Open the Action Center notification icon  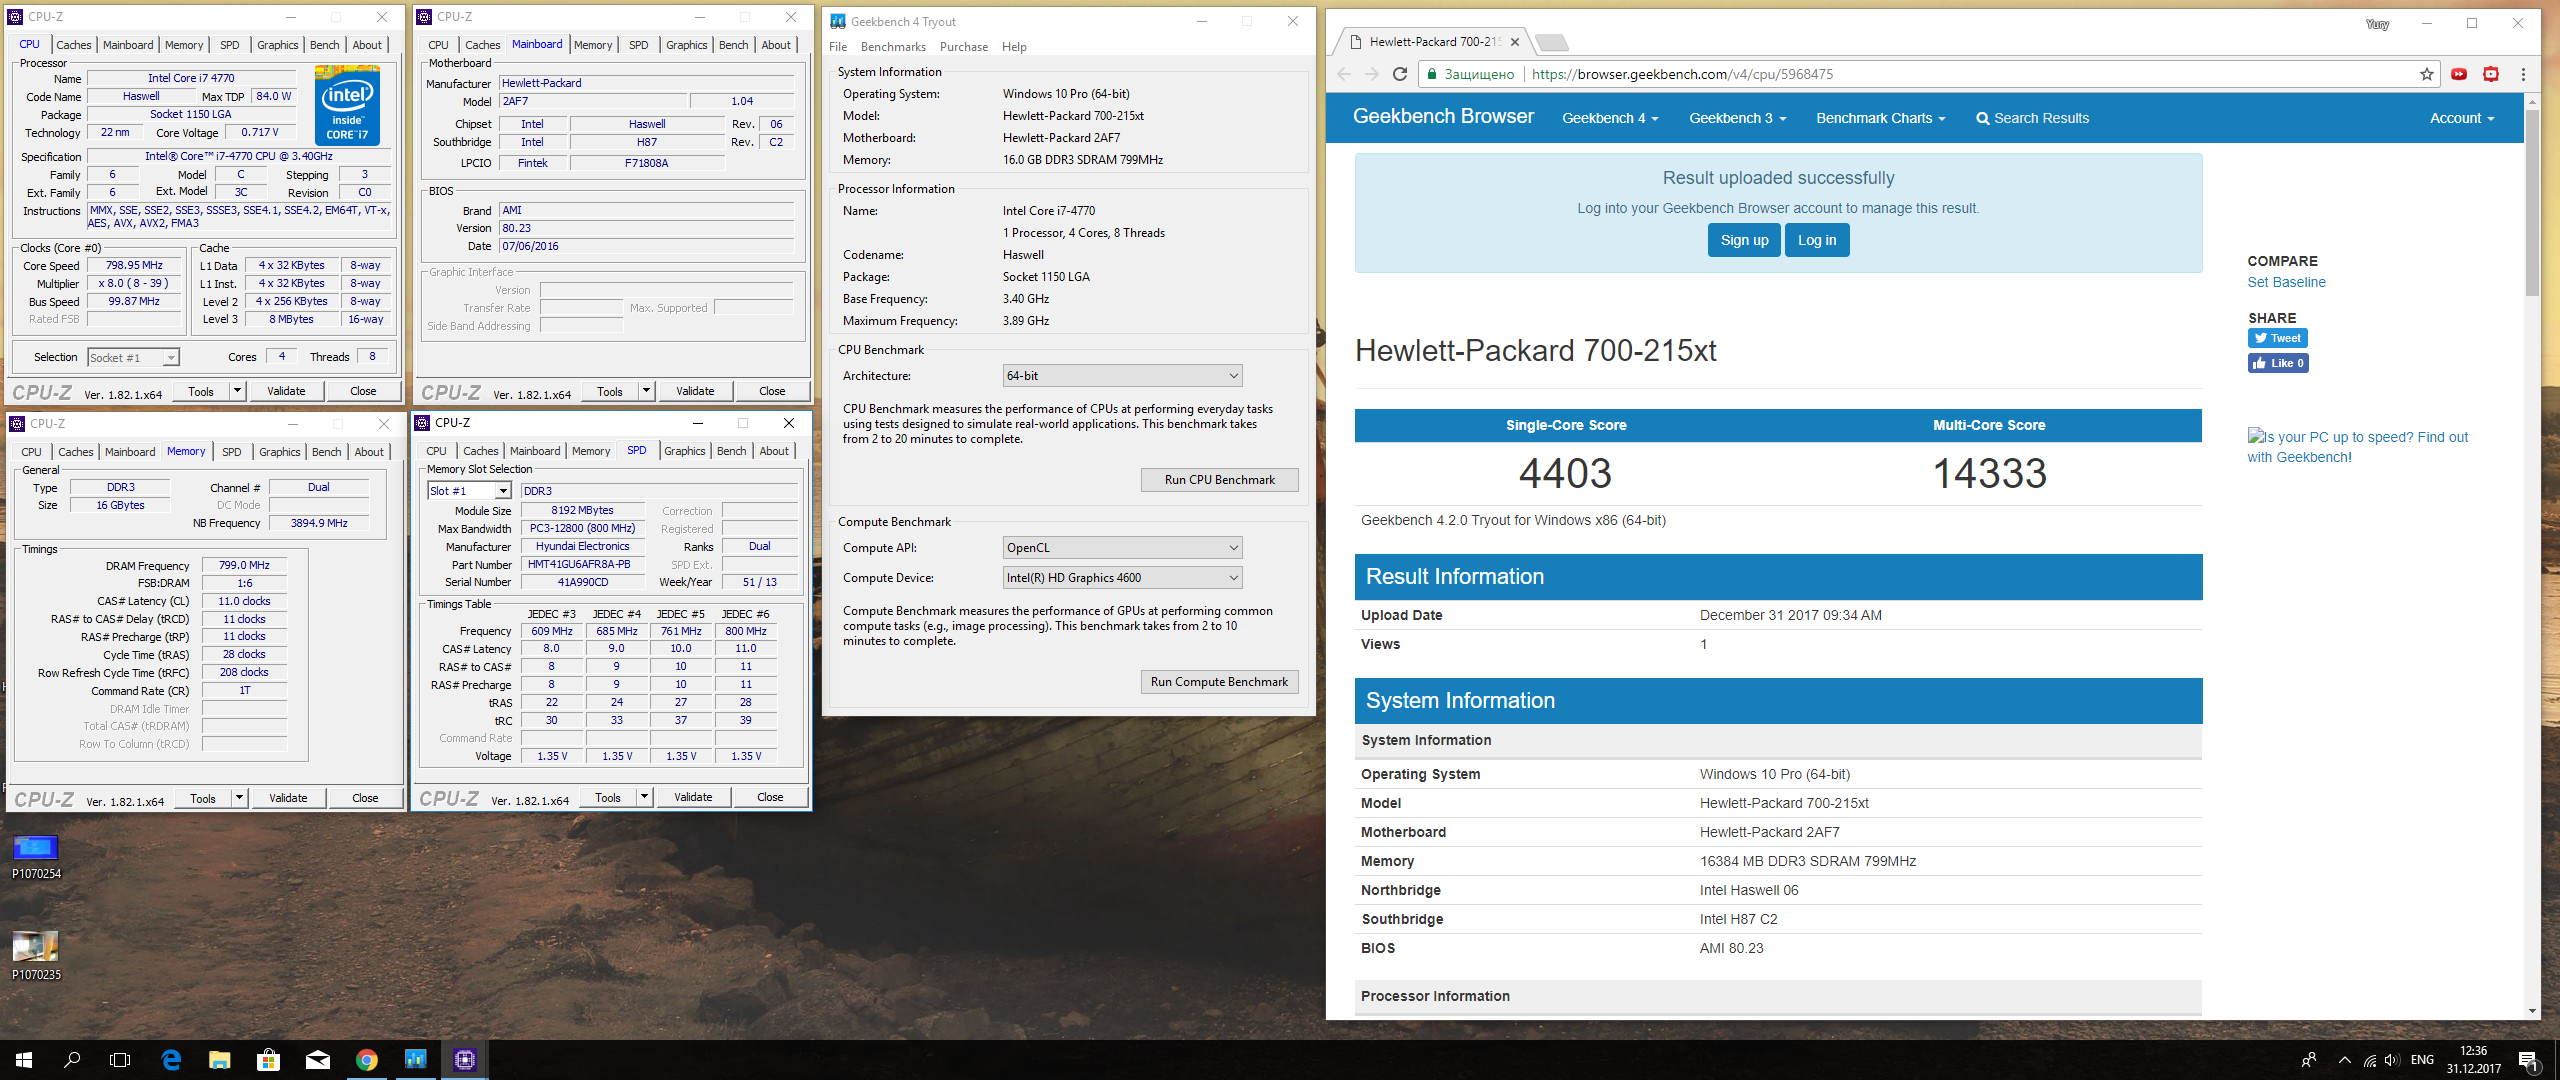pyautogui.click(x=2528, y=1061)
